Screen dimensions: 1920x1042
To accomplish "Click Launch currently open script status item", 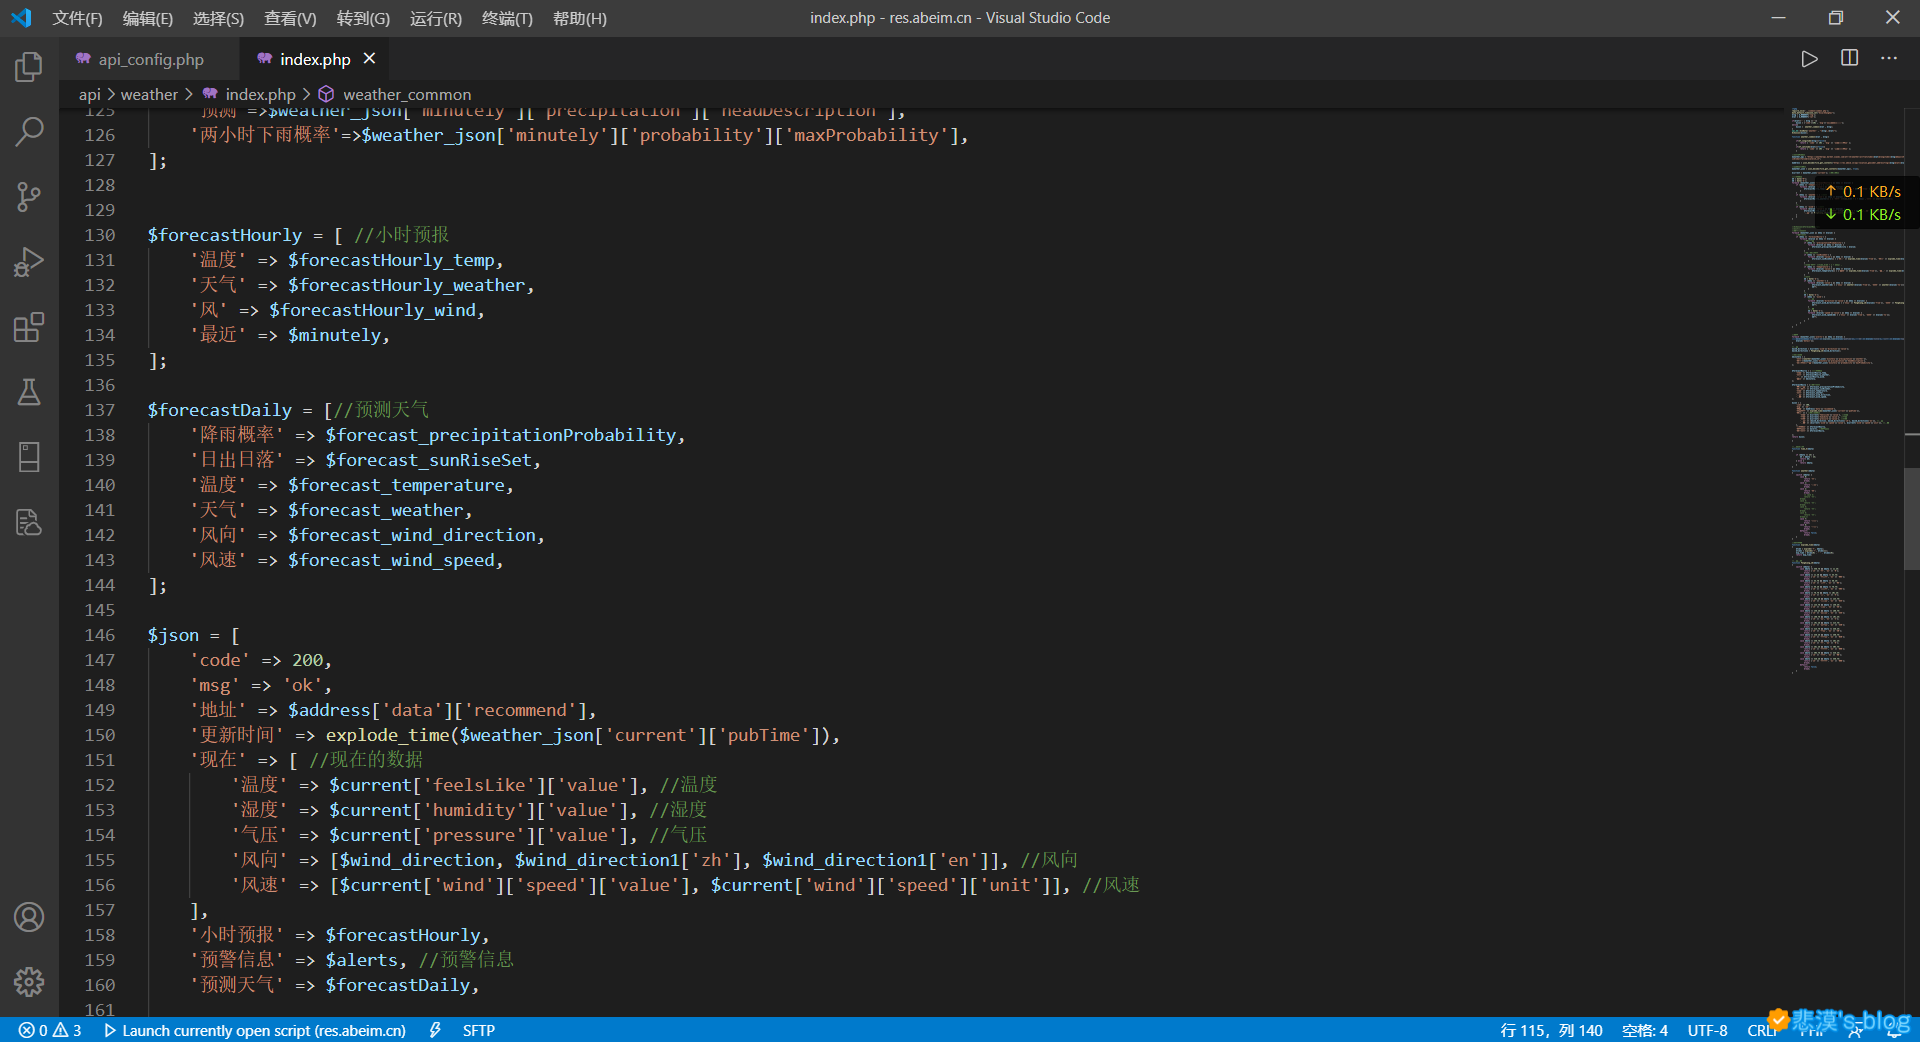I will (x=255, y=1030).
